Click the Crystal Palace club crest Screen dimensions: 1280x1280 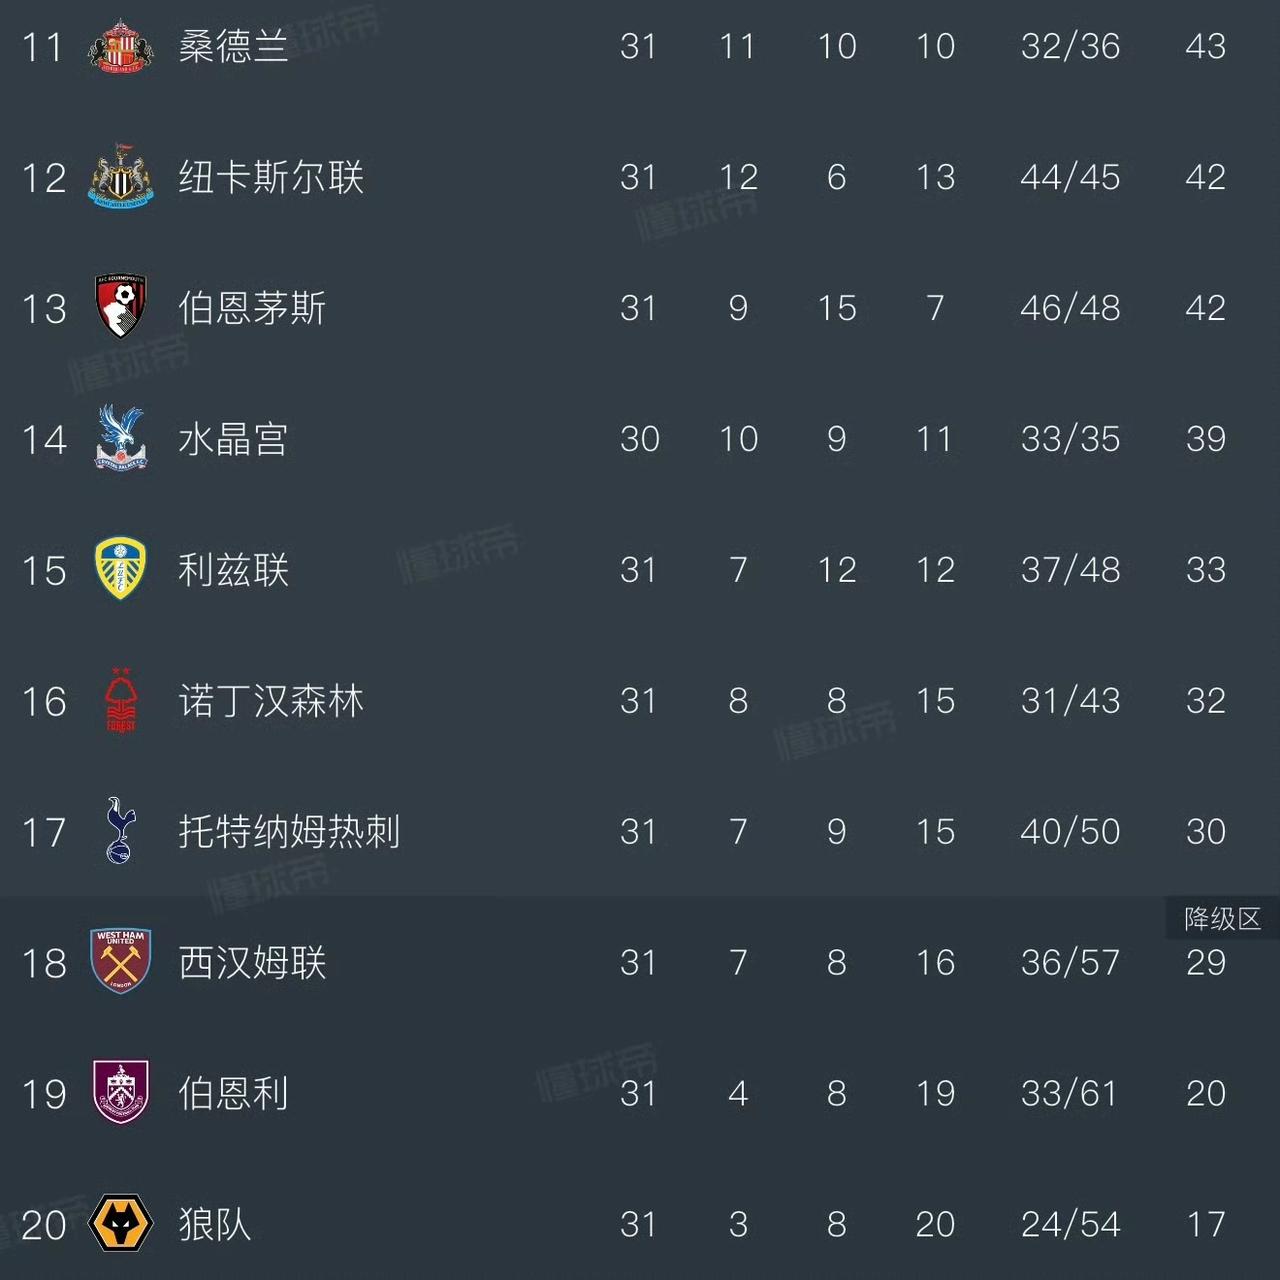(122, 439)
